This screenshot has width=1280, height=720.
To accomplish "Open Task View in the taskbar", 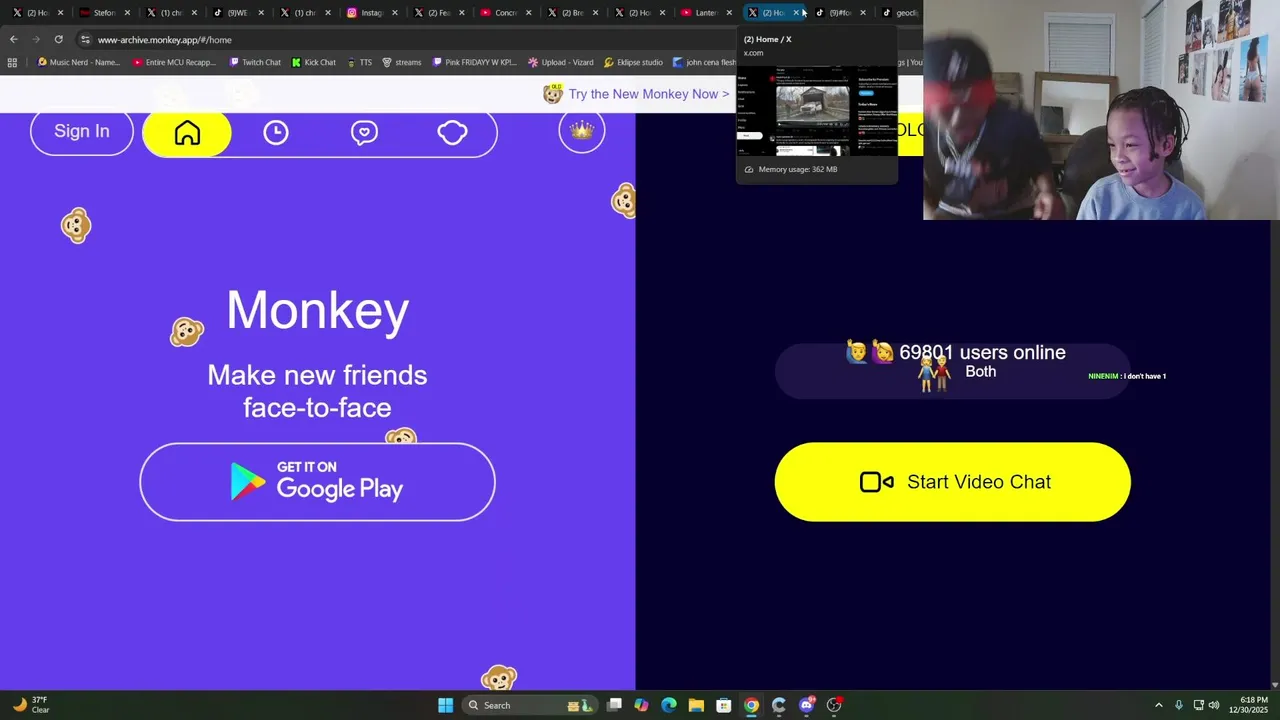I will (614, 705).
